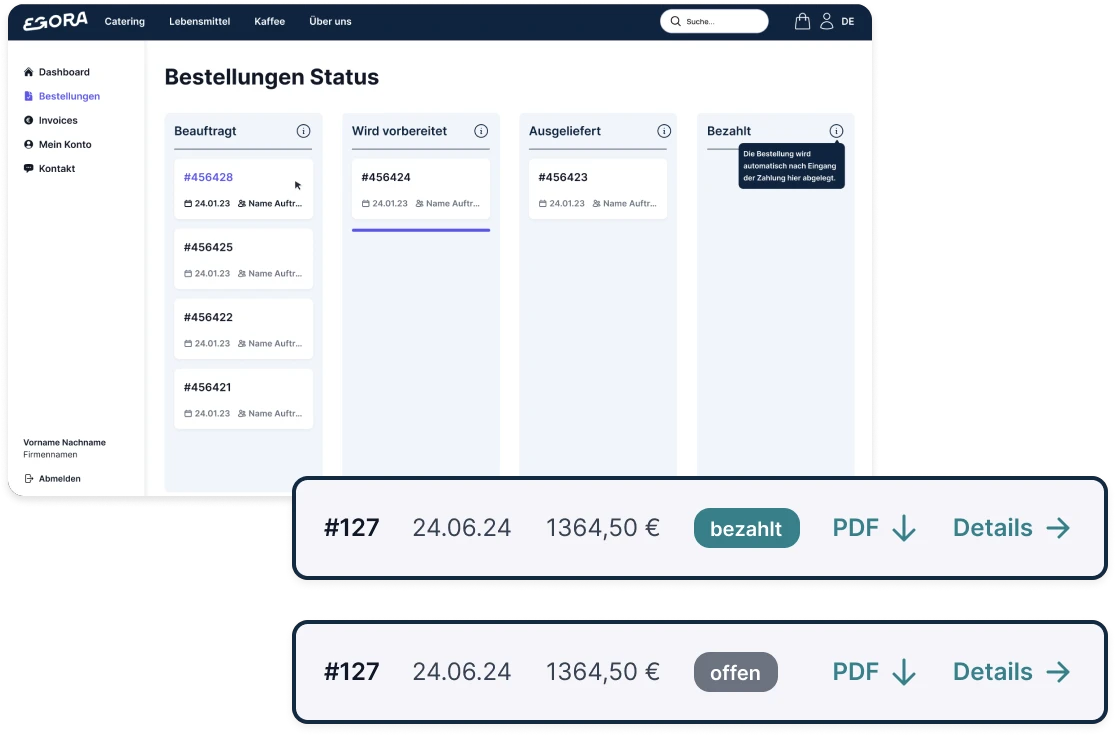1116x736 pixels.
Task: Download PDF for the bezahlt invoice
Action: point(874,528)
